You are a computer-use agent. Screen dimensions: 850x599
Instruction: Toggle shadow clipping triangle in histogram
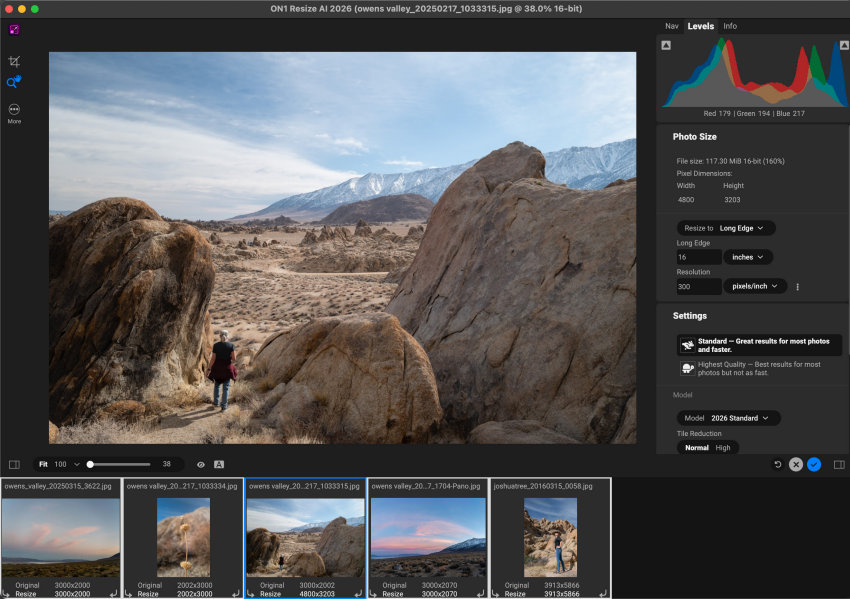point(666,46)
